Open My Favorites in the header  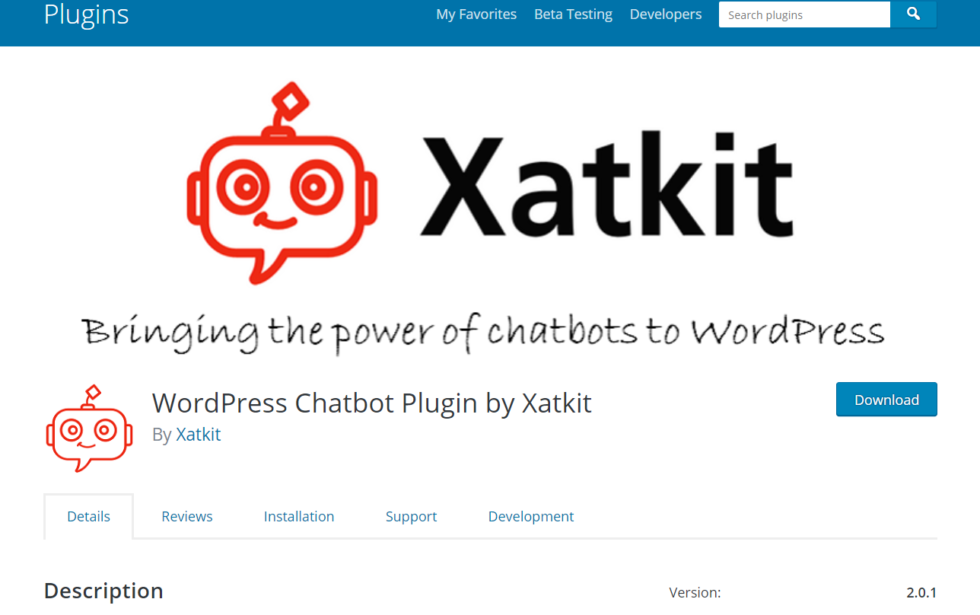476,14
